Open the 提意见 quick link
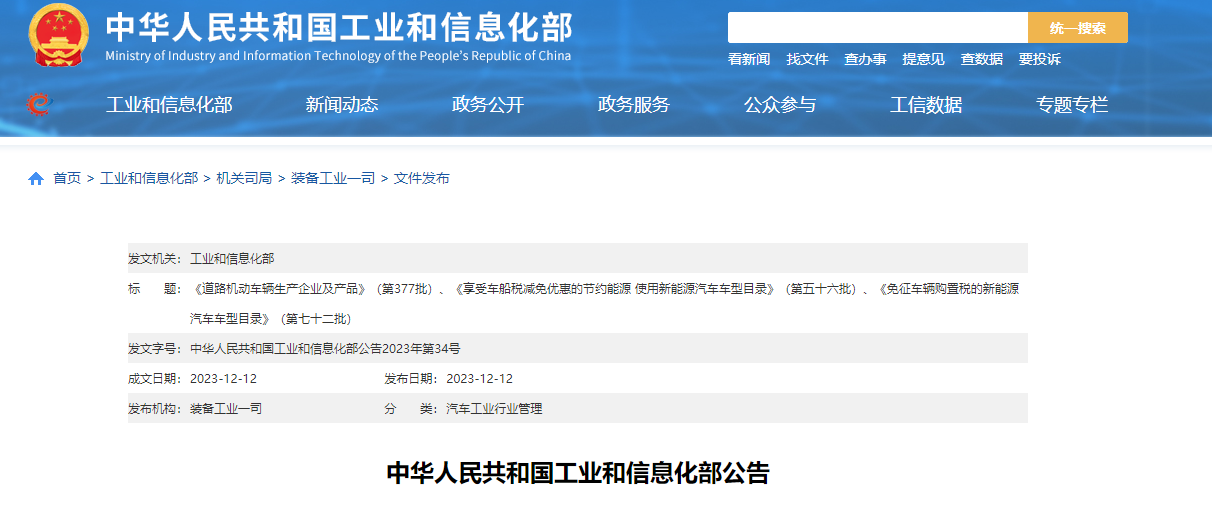 tap(923, 60)
